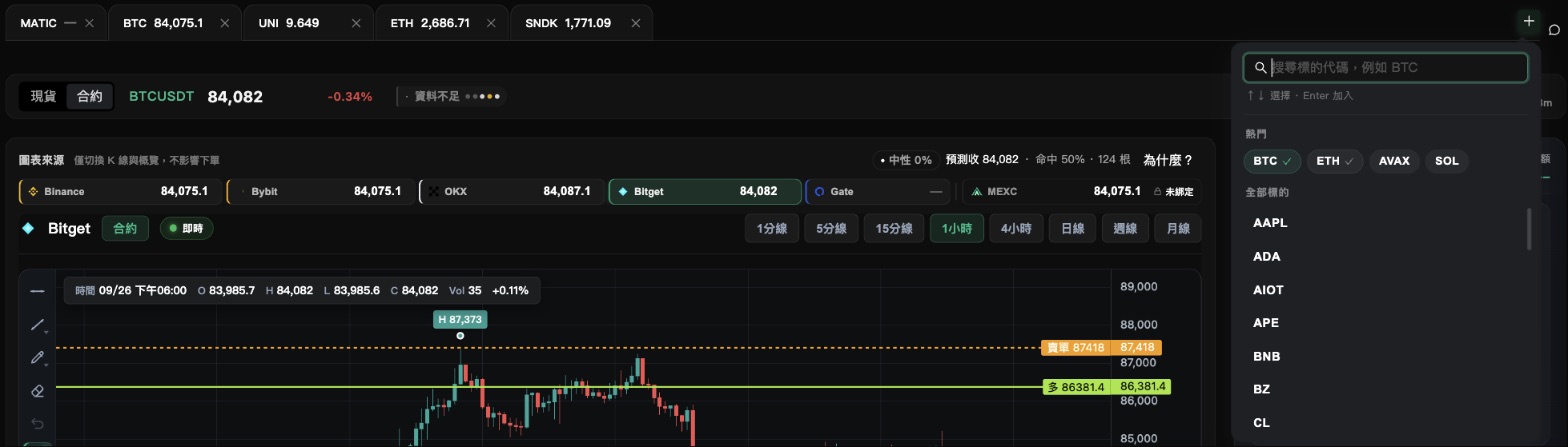This screenshot has width=1568, height=447.
Task: Click the H 87,373 high price marker
Action: click(460, 319)
